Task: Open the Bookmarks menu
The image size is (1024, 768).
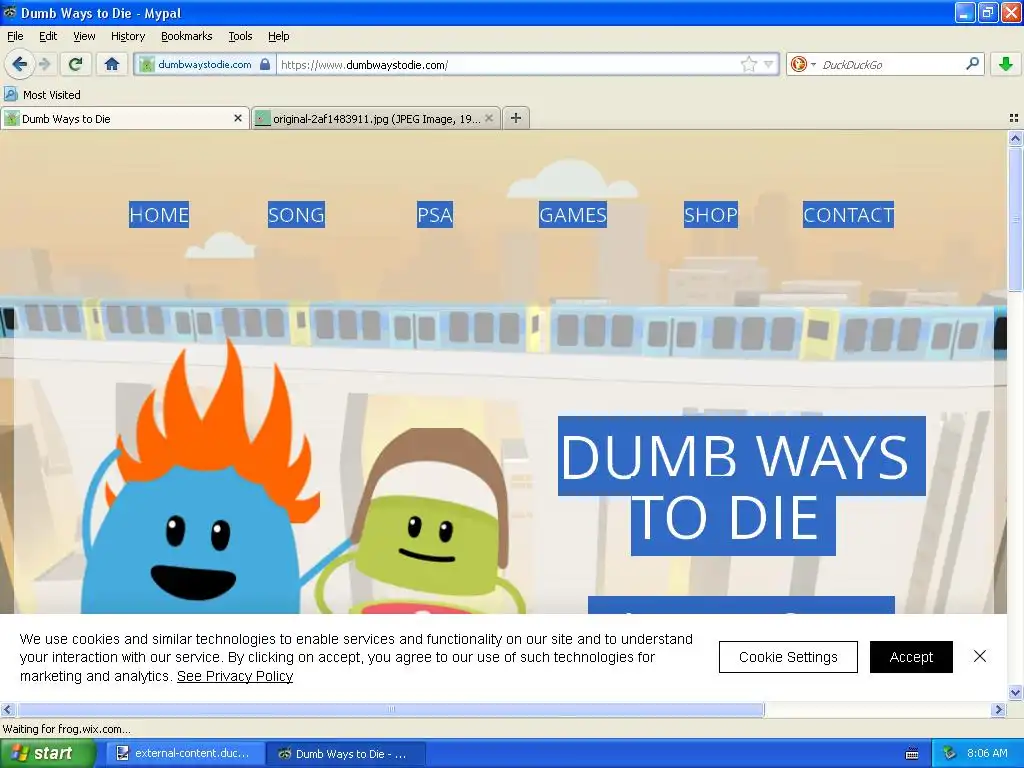Action: [x=186, y=36]
